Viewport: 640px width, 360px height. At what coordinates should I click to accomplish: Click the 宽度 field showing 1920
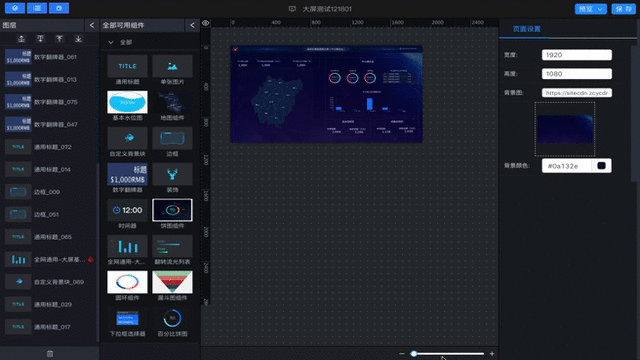point(577,55)
